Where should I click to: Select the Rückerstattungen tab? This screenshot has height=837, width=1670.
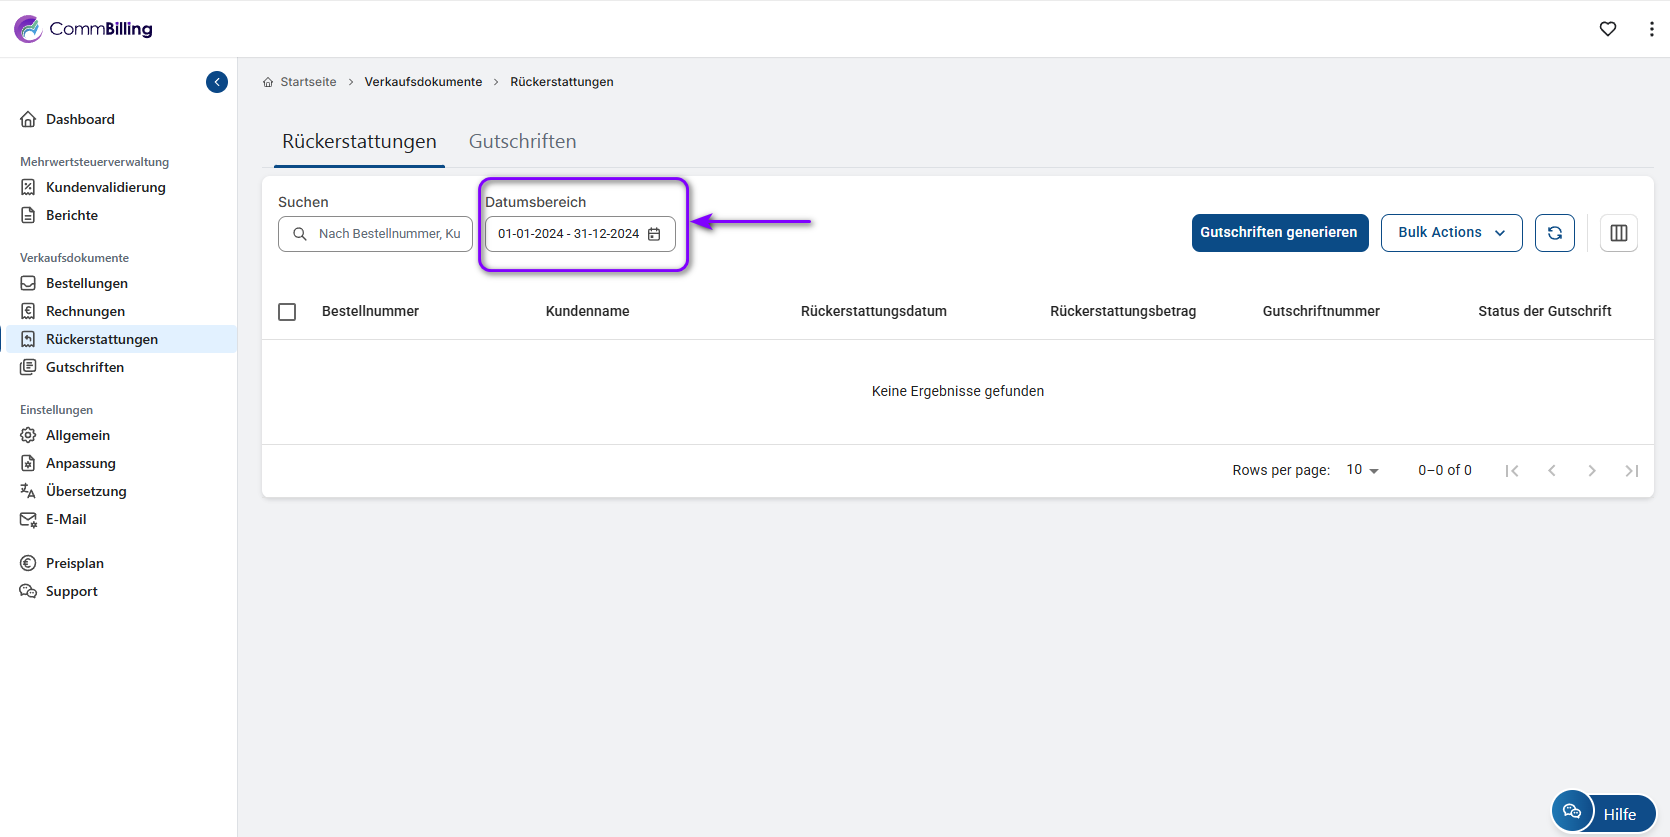click(x=359, y=142)
